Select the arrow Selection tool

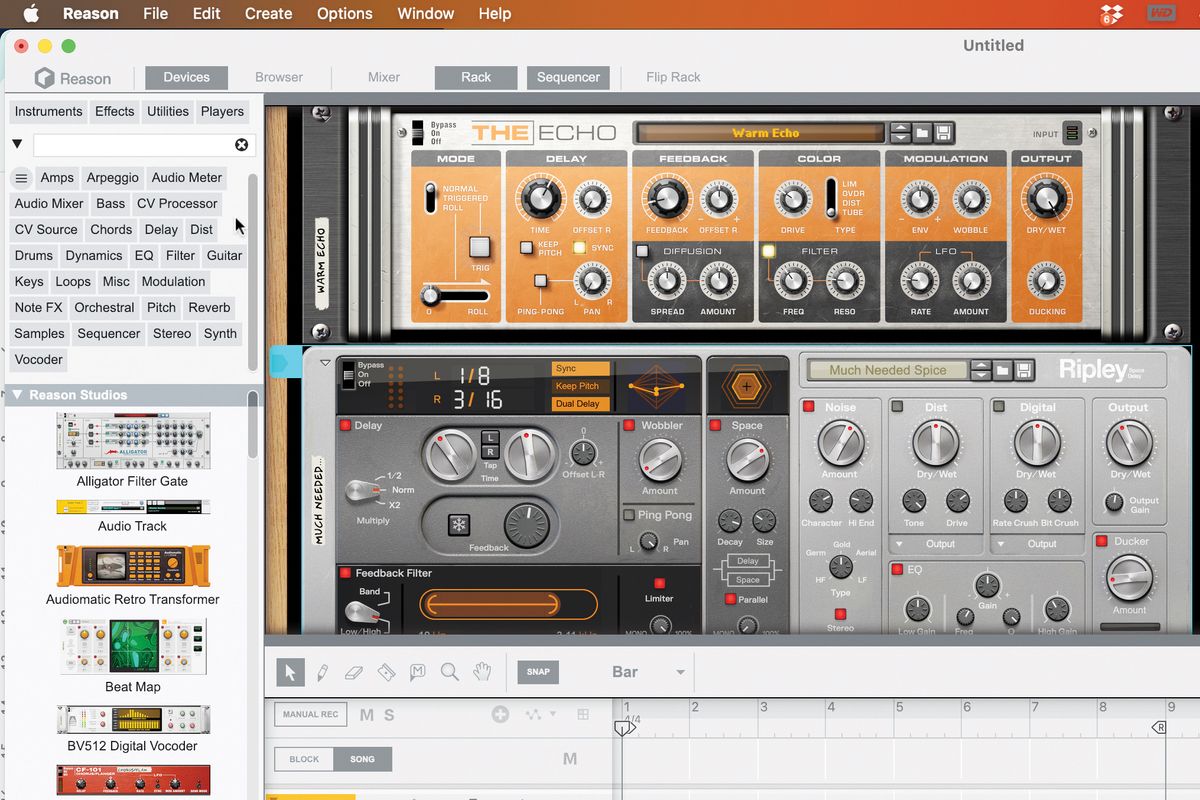(x=290, y=672)
